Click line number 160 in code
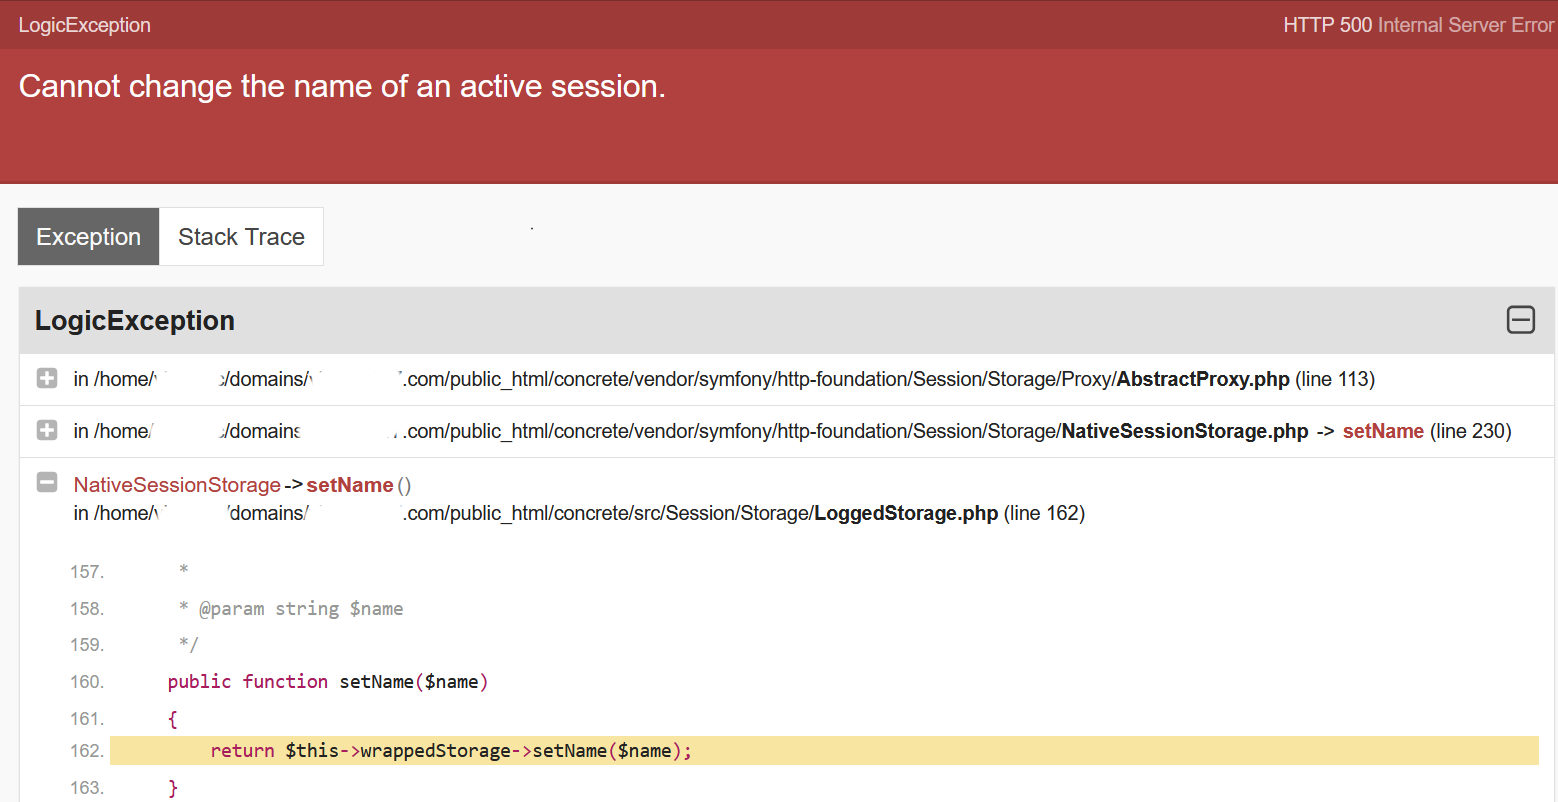1558x802 pixels. point(87,682)
